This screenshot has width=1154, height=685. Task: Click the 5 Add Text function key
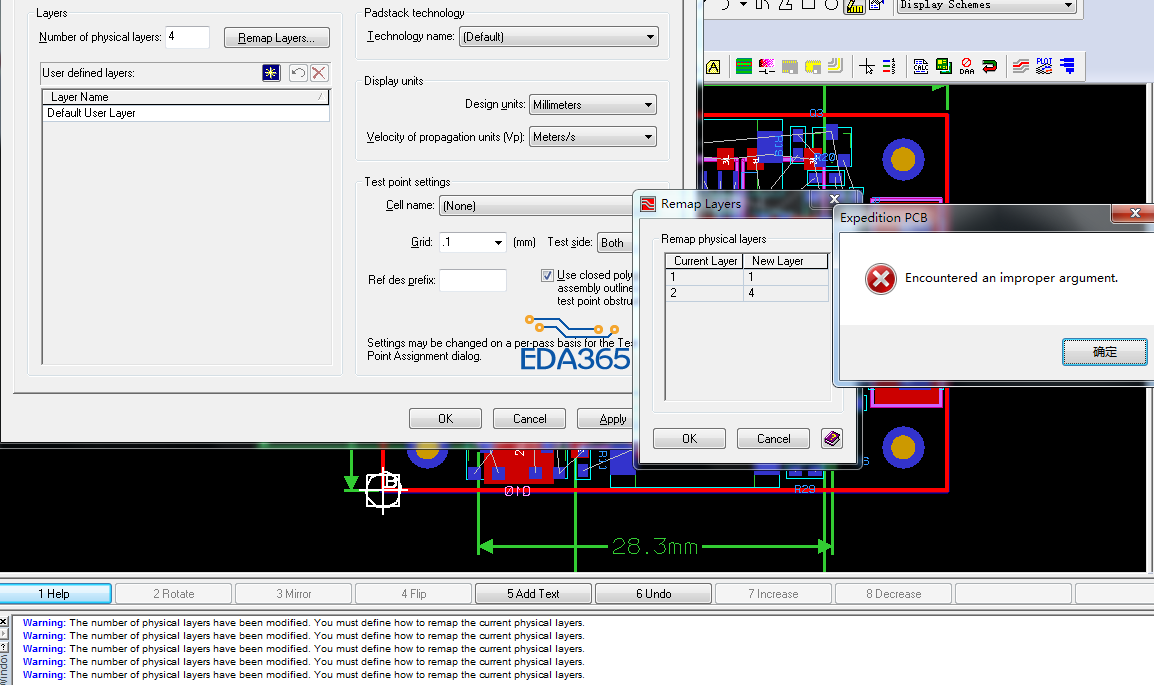[x=534, y=594]
